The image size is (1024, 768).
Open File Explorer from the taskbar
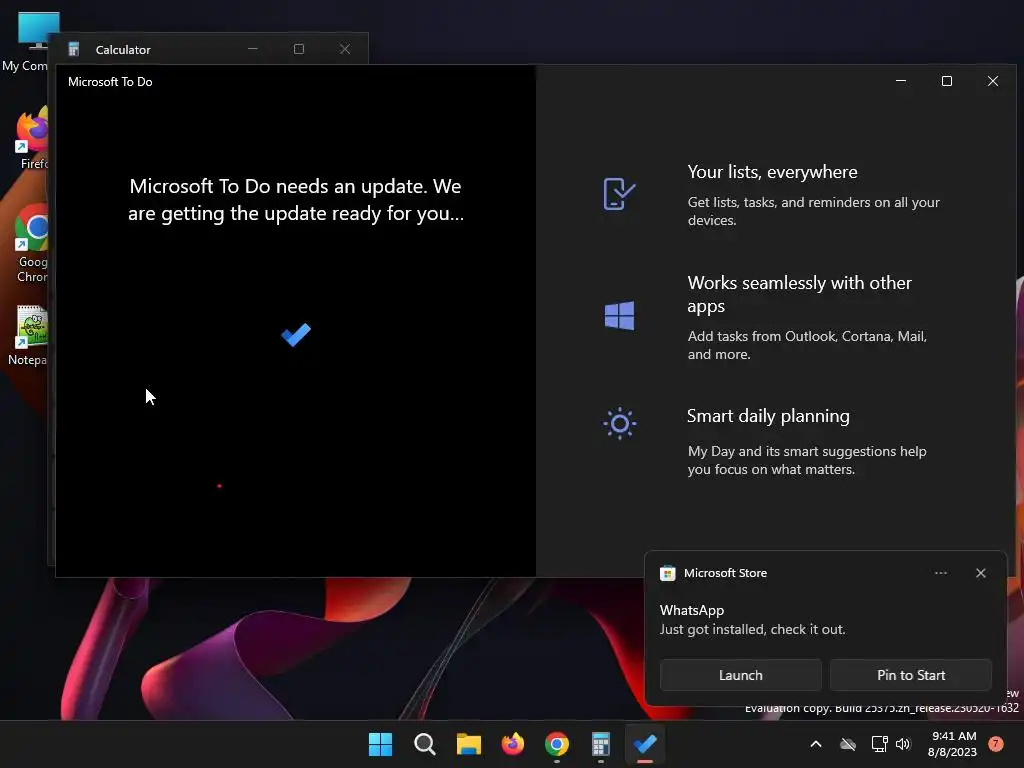(x=468, y=744)
